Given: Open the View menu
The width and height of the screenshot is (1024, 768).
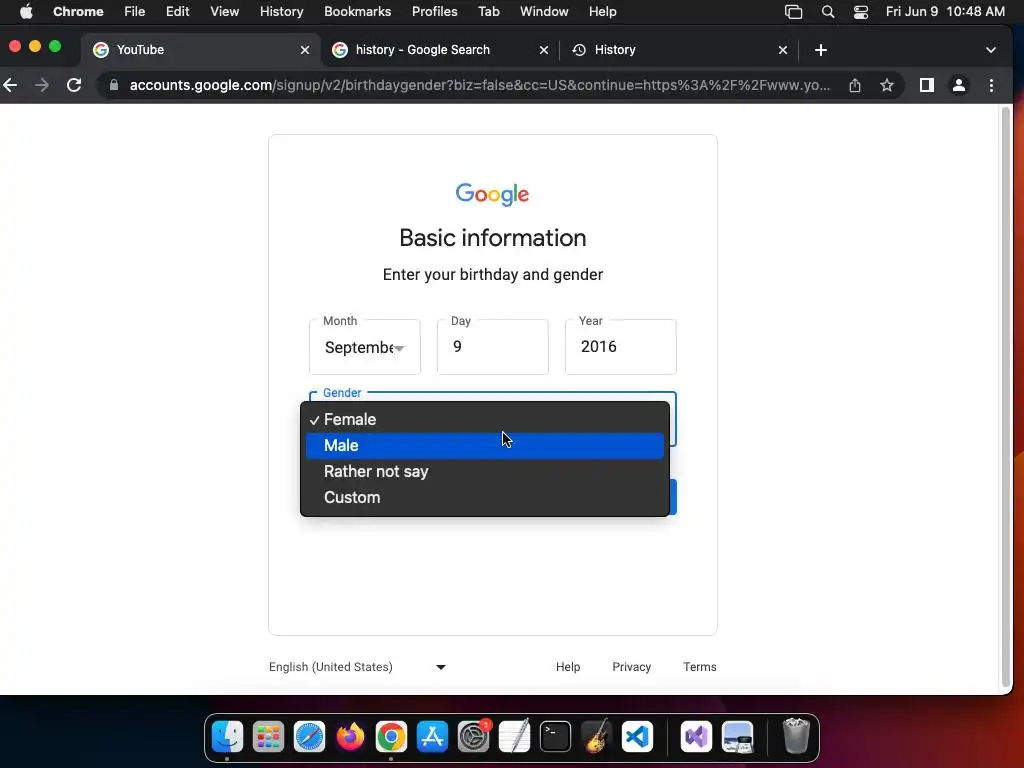Looking at the screenshot, I should (x=224, y=11).
